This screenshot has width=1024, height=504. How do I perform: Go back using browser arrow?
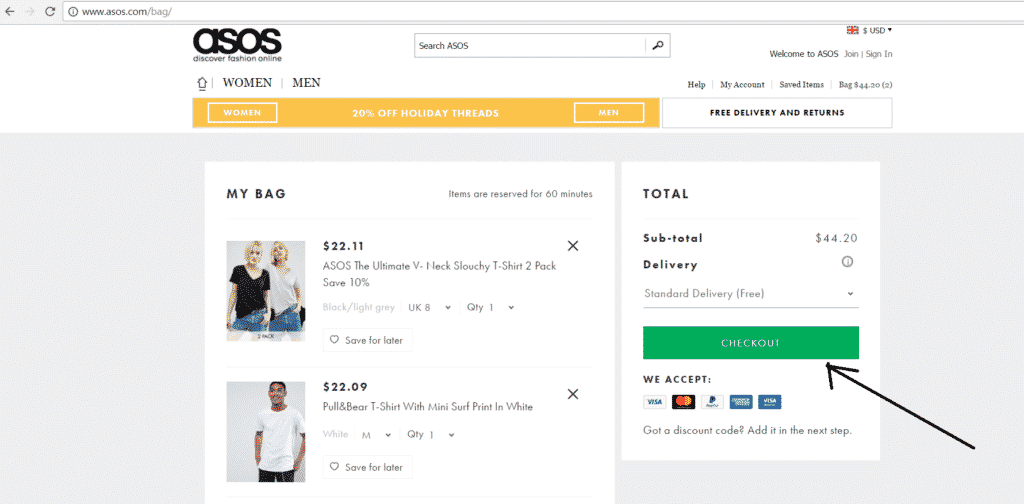tap(10, 11)
